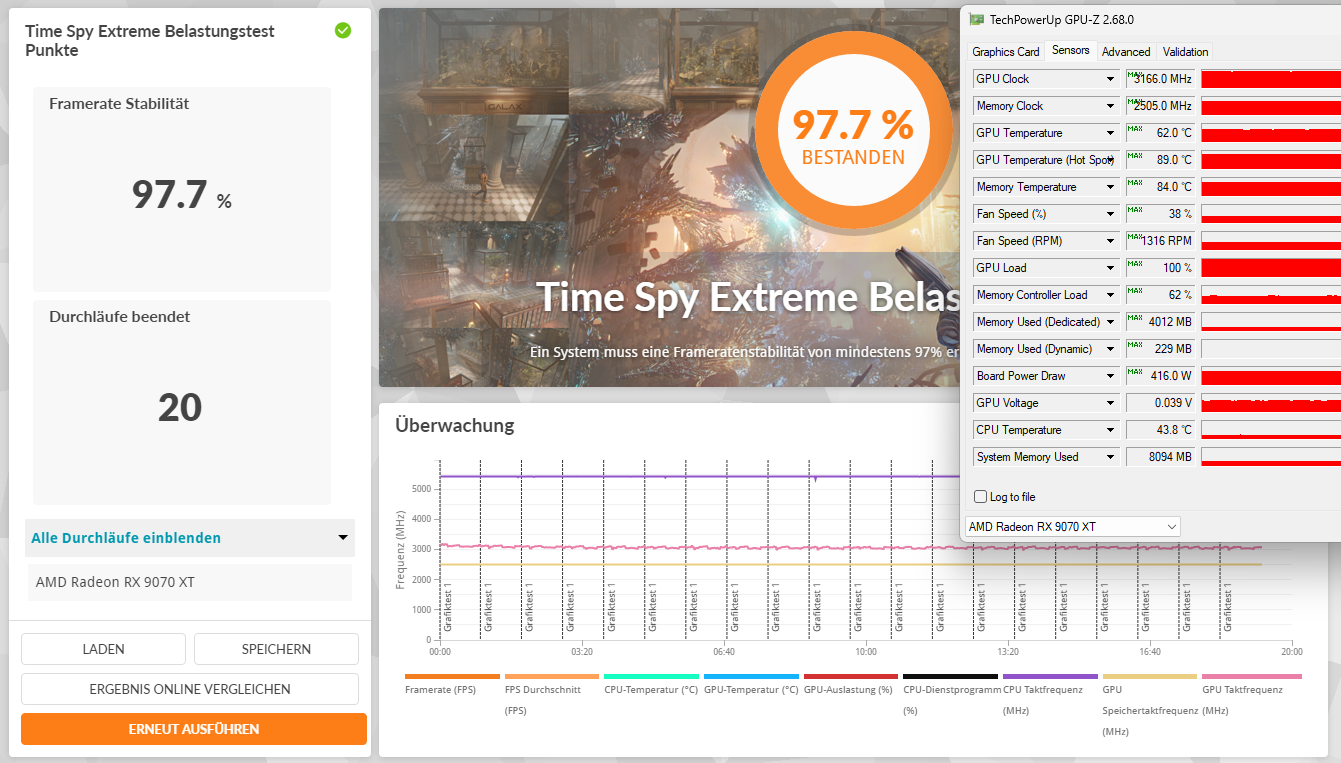Click the Überwachung section heading
This screenshot has width=1341, height=763.
(454, 425)
